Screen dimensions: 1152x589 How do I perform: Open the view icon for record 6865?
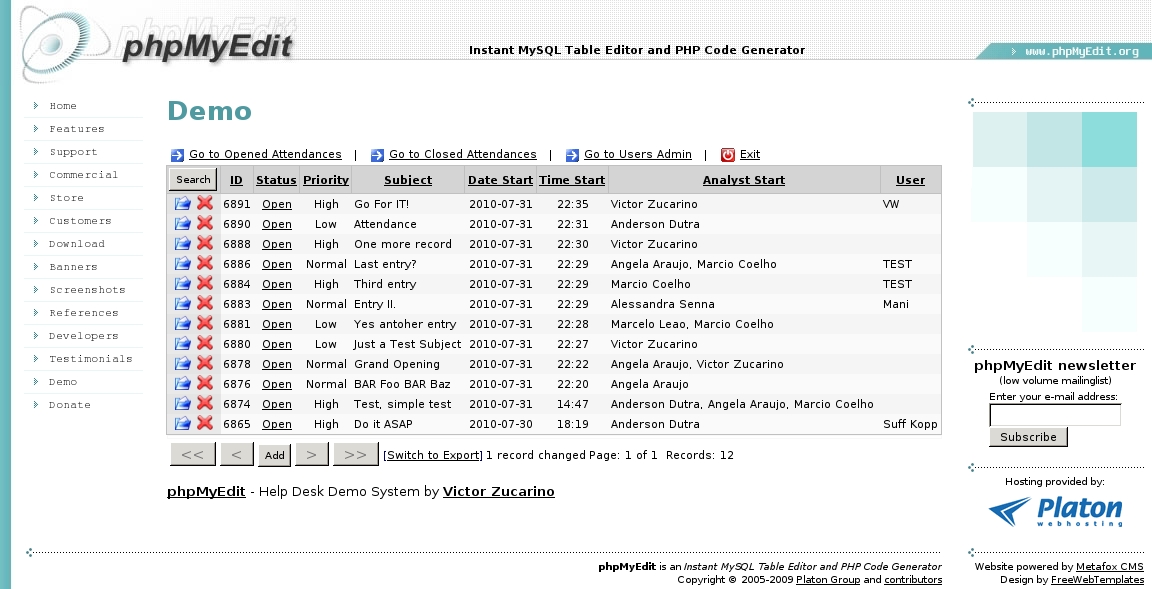coord(183,423)
